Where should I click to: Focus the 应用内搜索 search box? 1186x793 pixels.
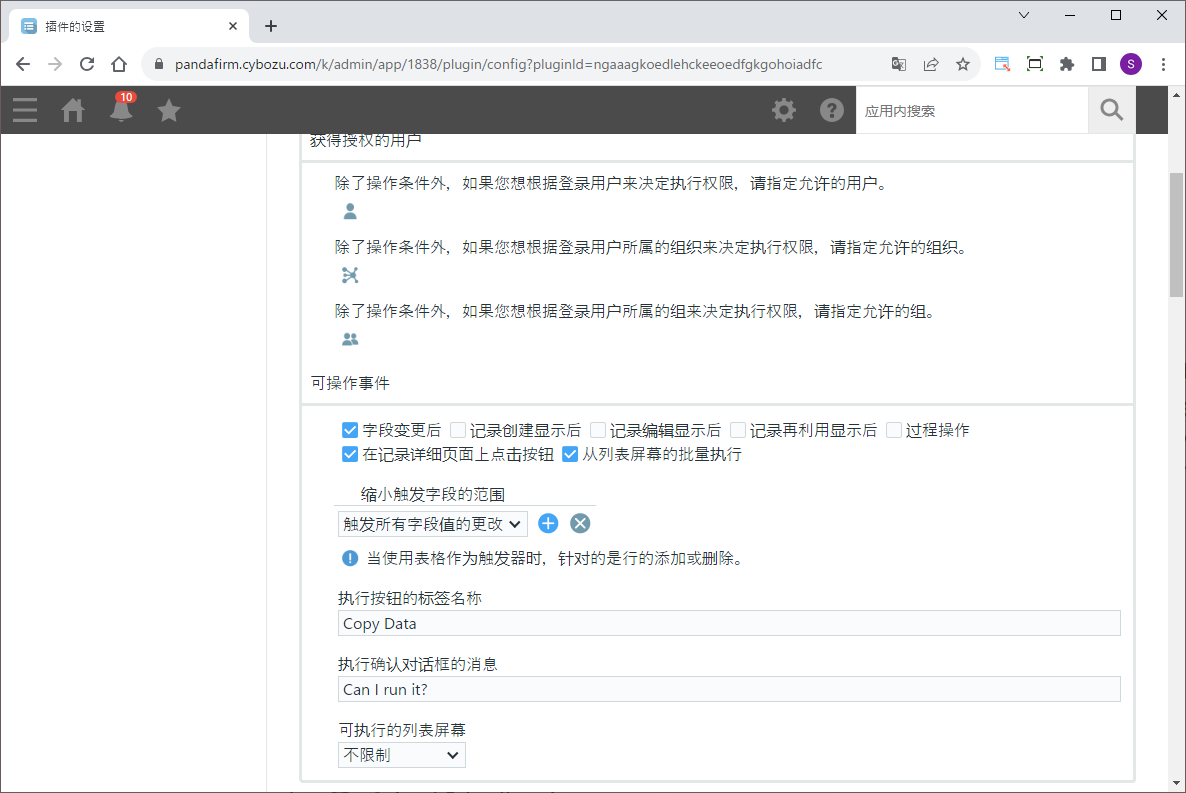(971, 111)
